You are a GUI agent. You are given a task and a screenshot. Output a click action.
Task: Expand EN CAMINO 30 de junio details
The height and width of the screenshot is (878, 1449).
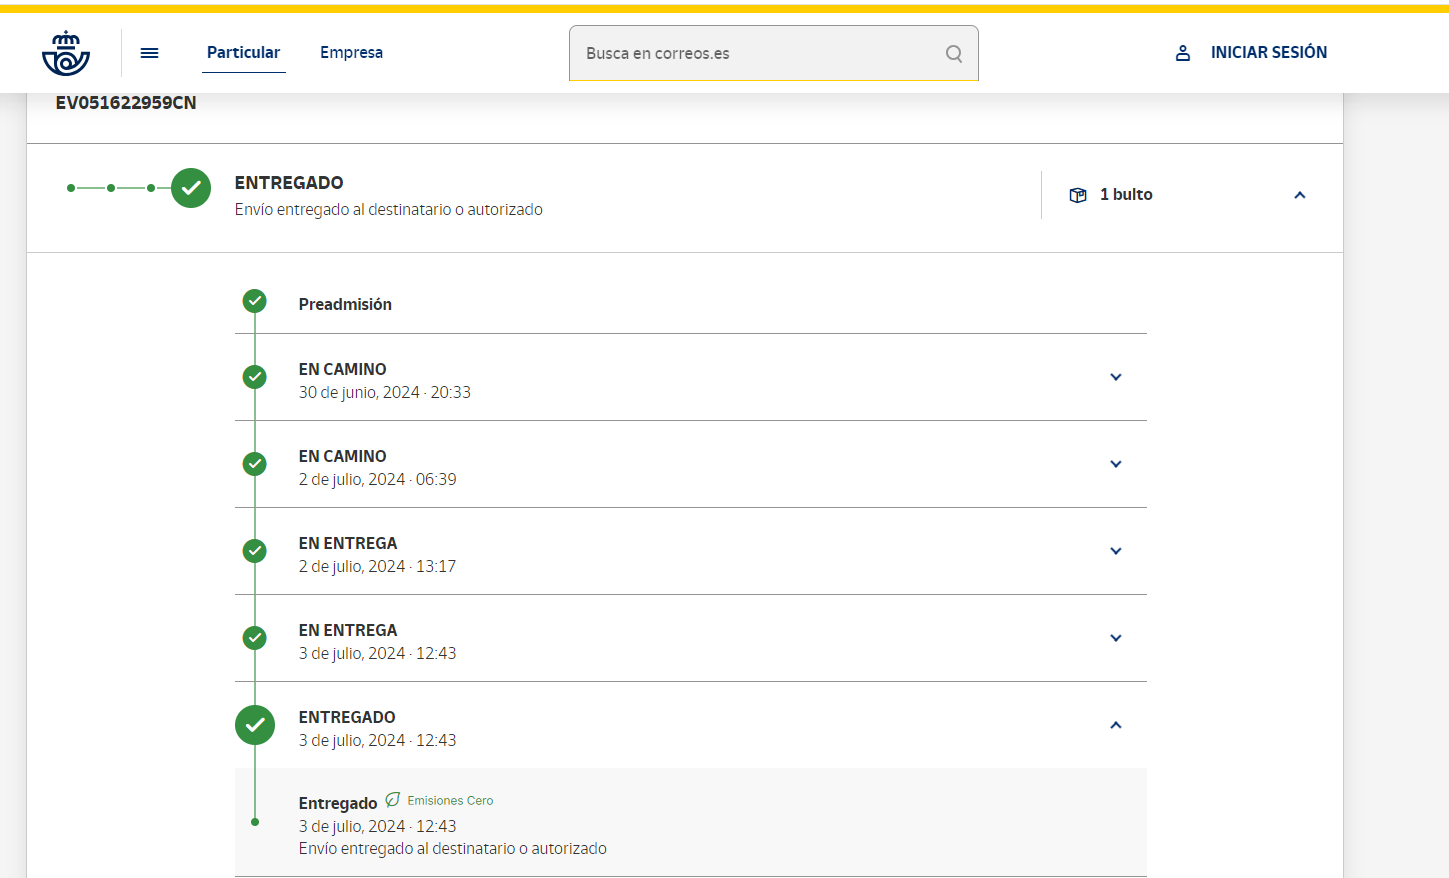[1116, 377]
